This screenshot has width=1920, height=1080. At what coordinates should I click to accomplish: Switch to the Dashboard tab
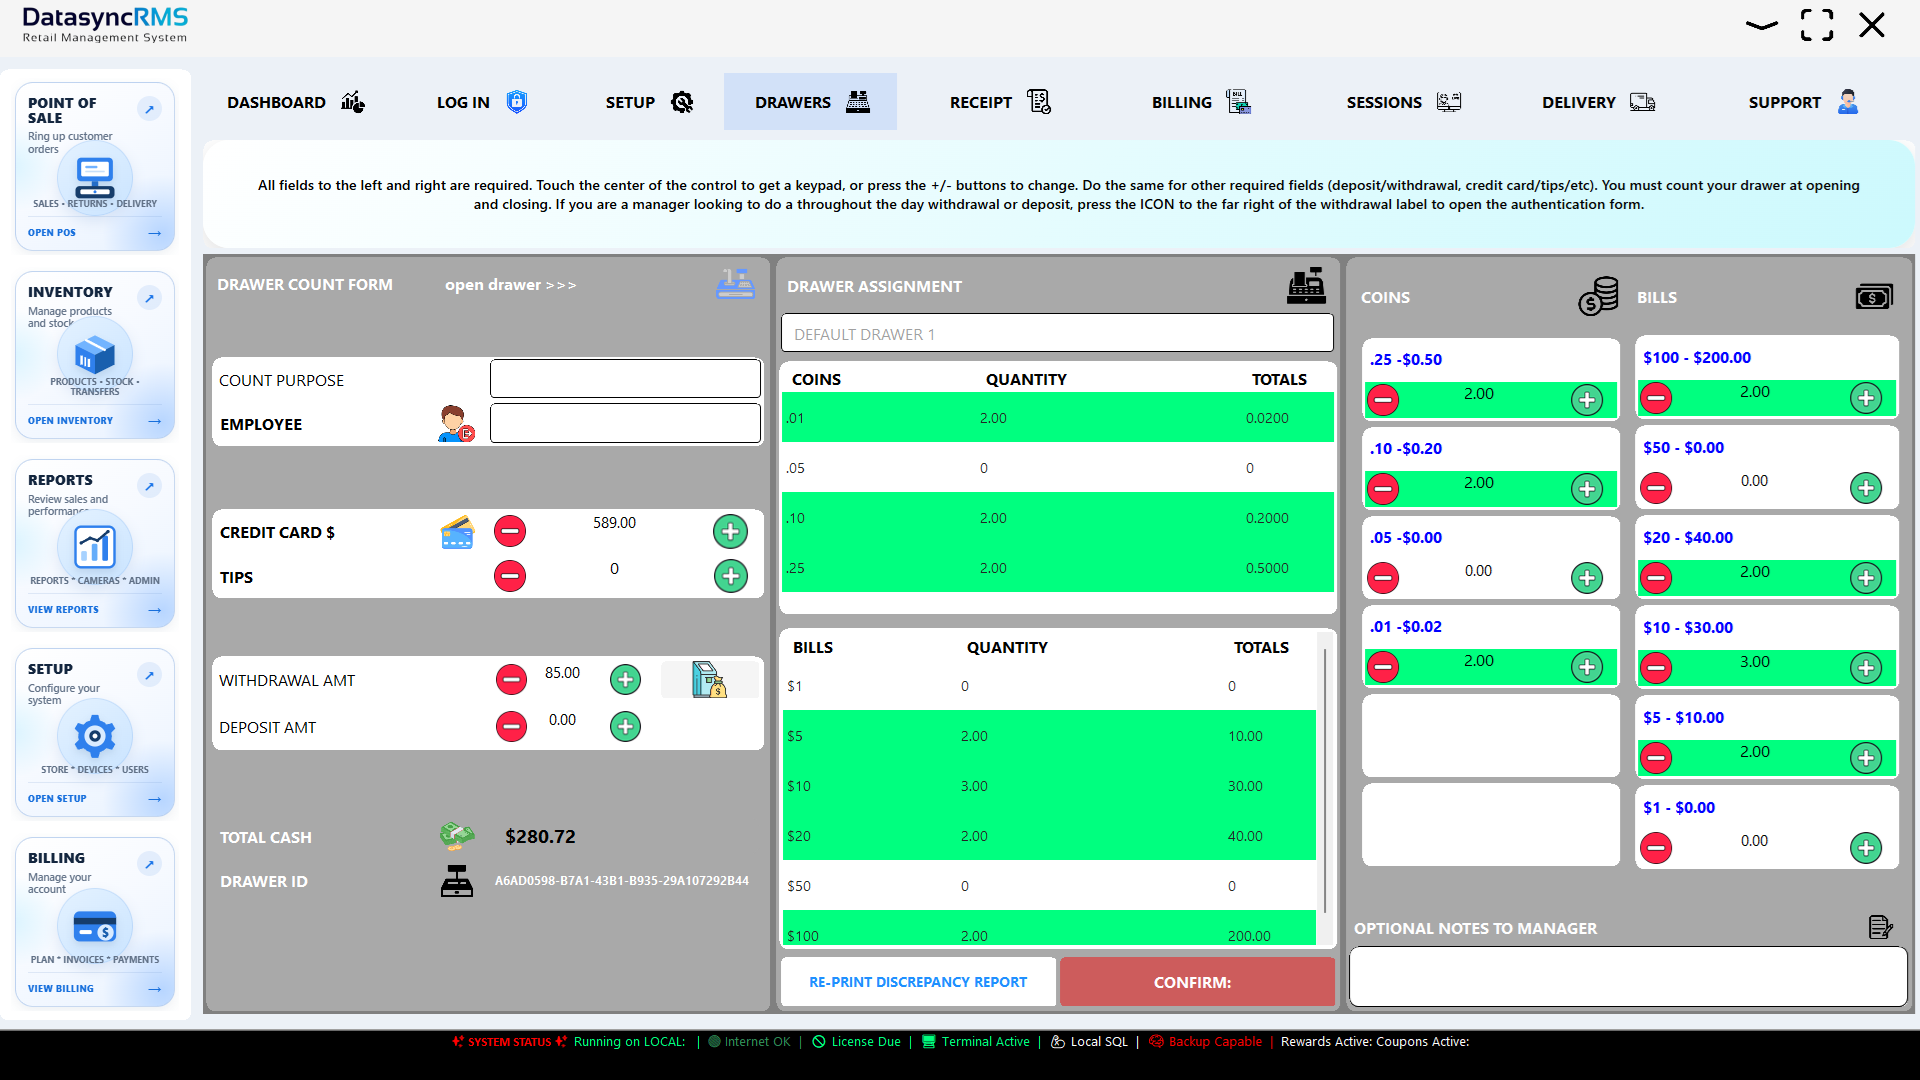click(296, 102)
